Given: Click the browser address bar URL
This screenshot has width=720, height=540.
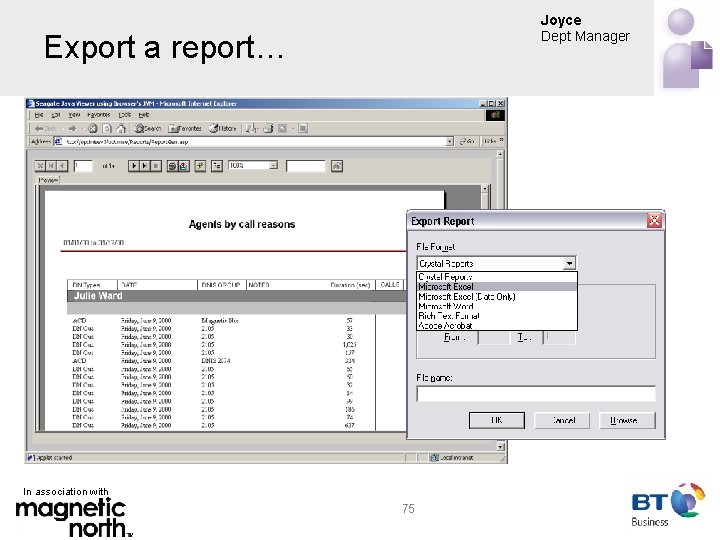Looking at the screenshot, I should pos(254,142).
